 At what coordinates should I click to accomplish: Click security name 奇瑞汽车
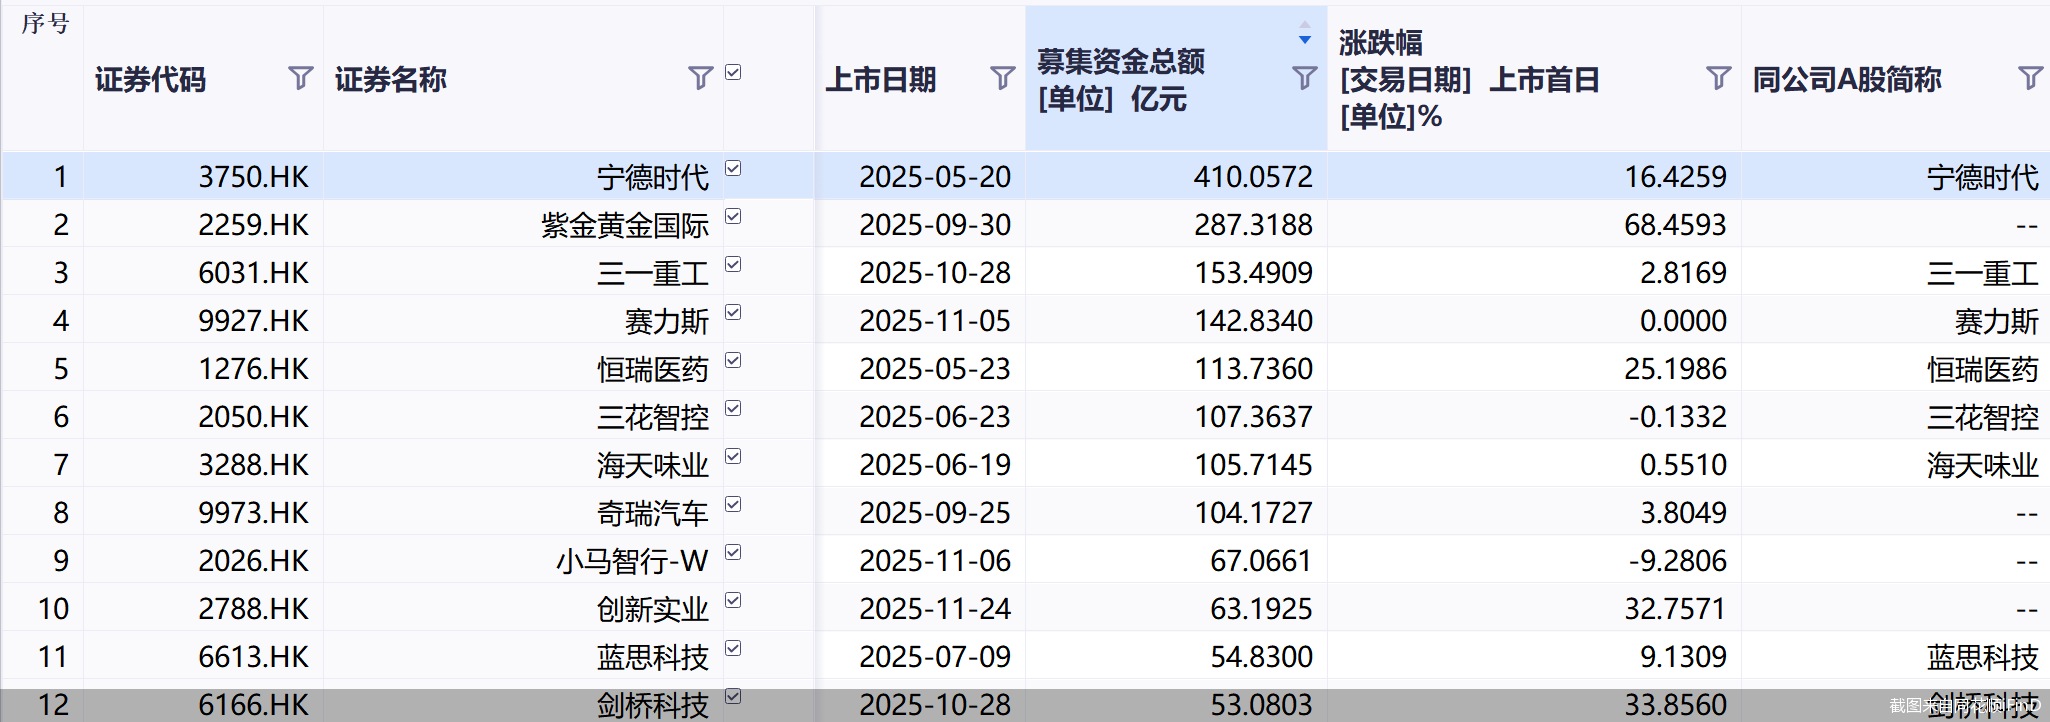click(x=653, y=513)
